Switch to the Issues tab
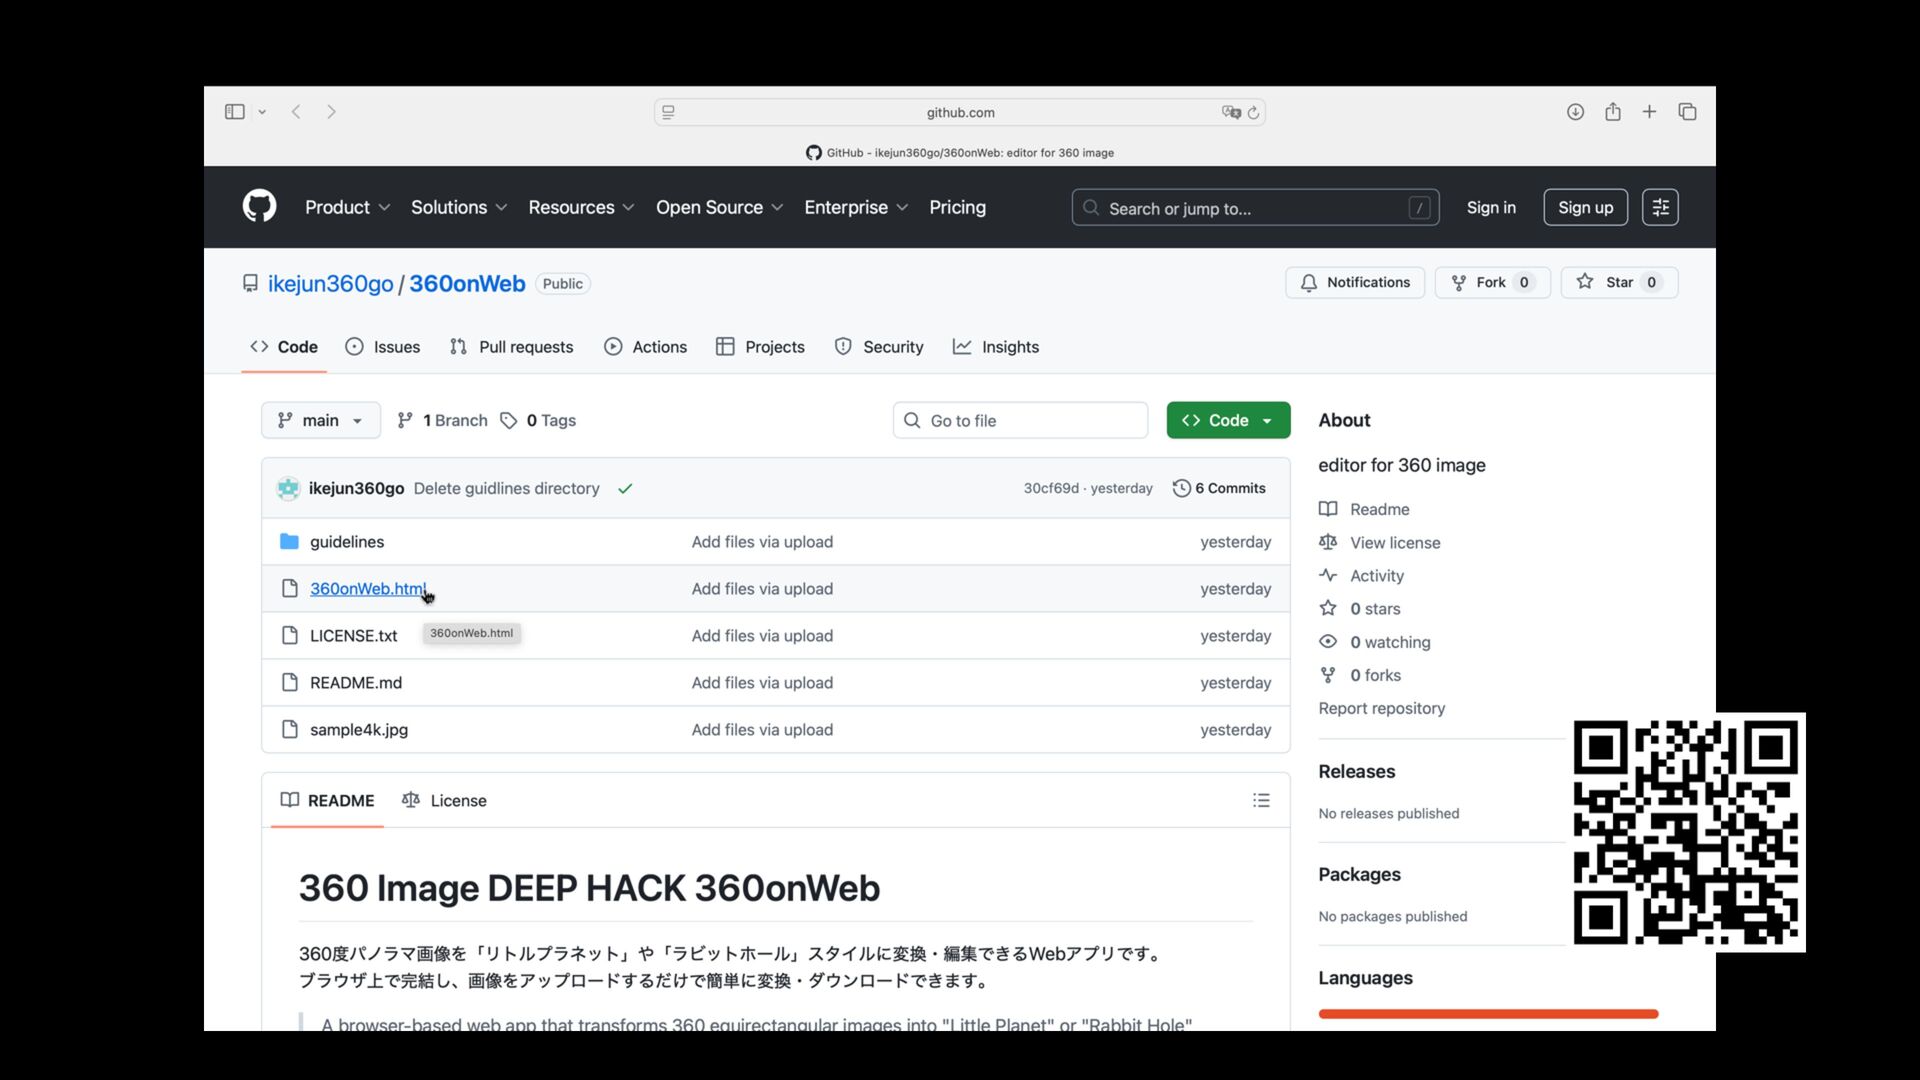The width and height of the screenshot is (1920, 1080). (x=382, y=347)
